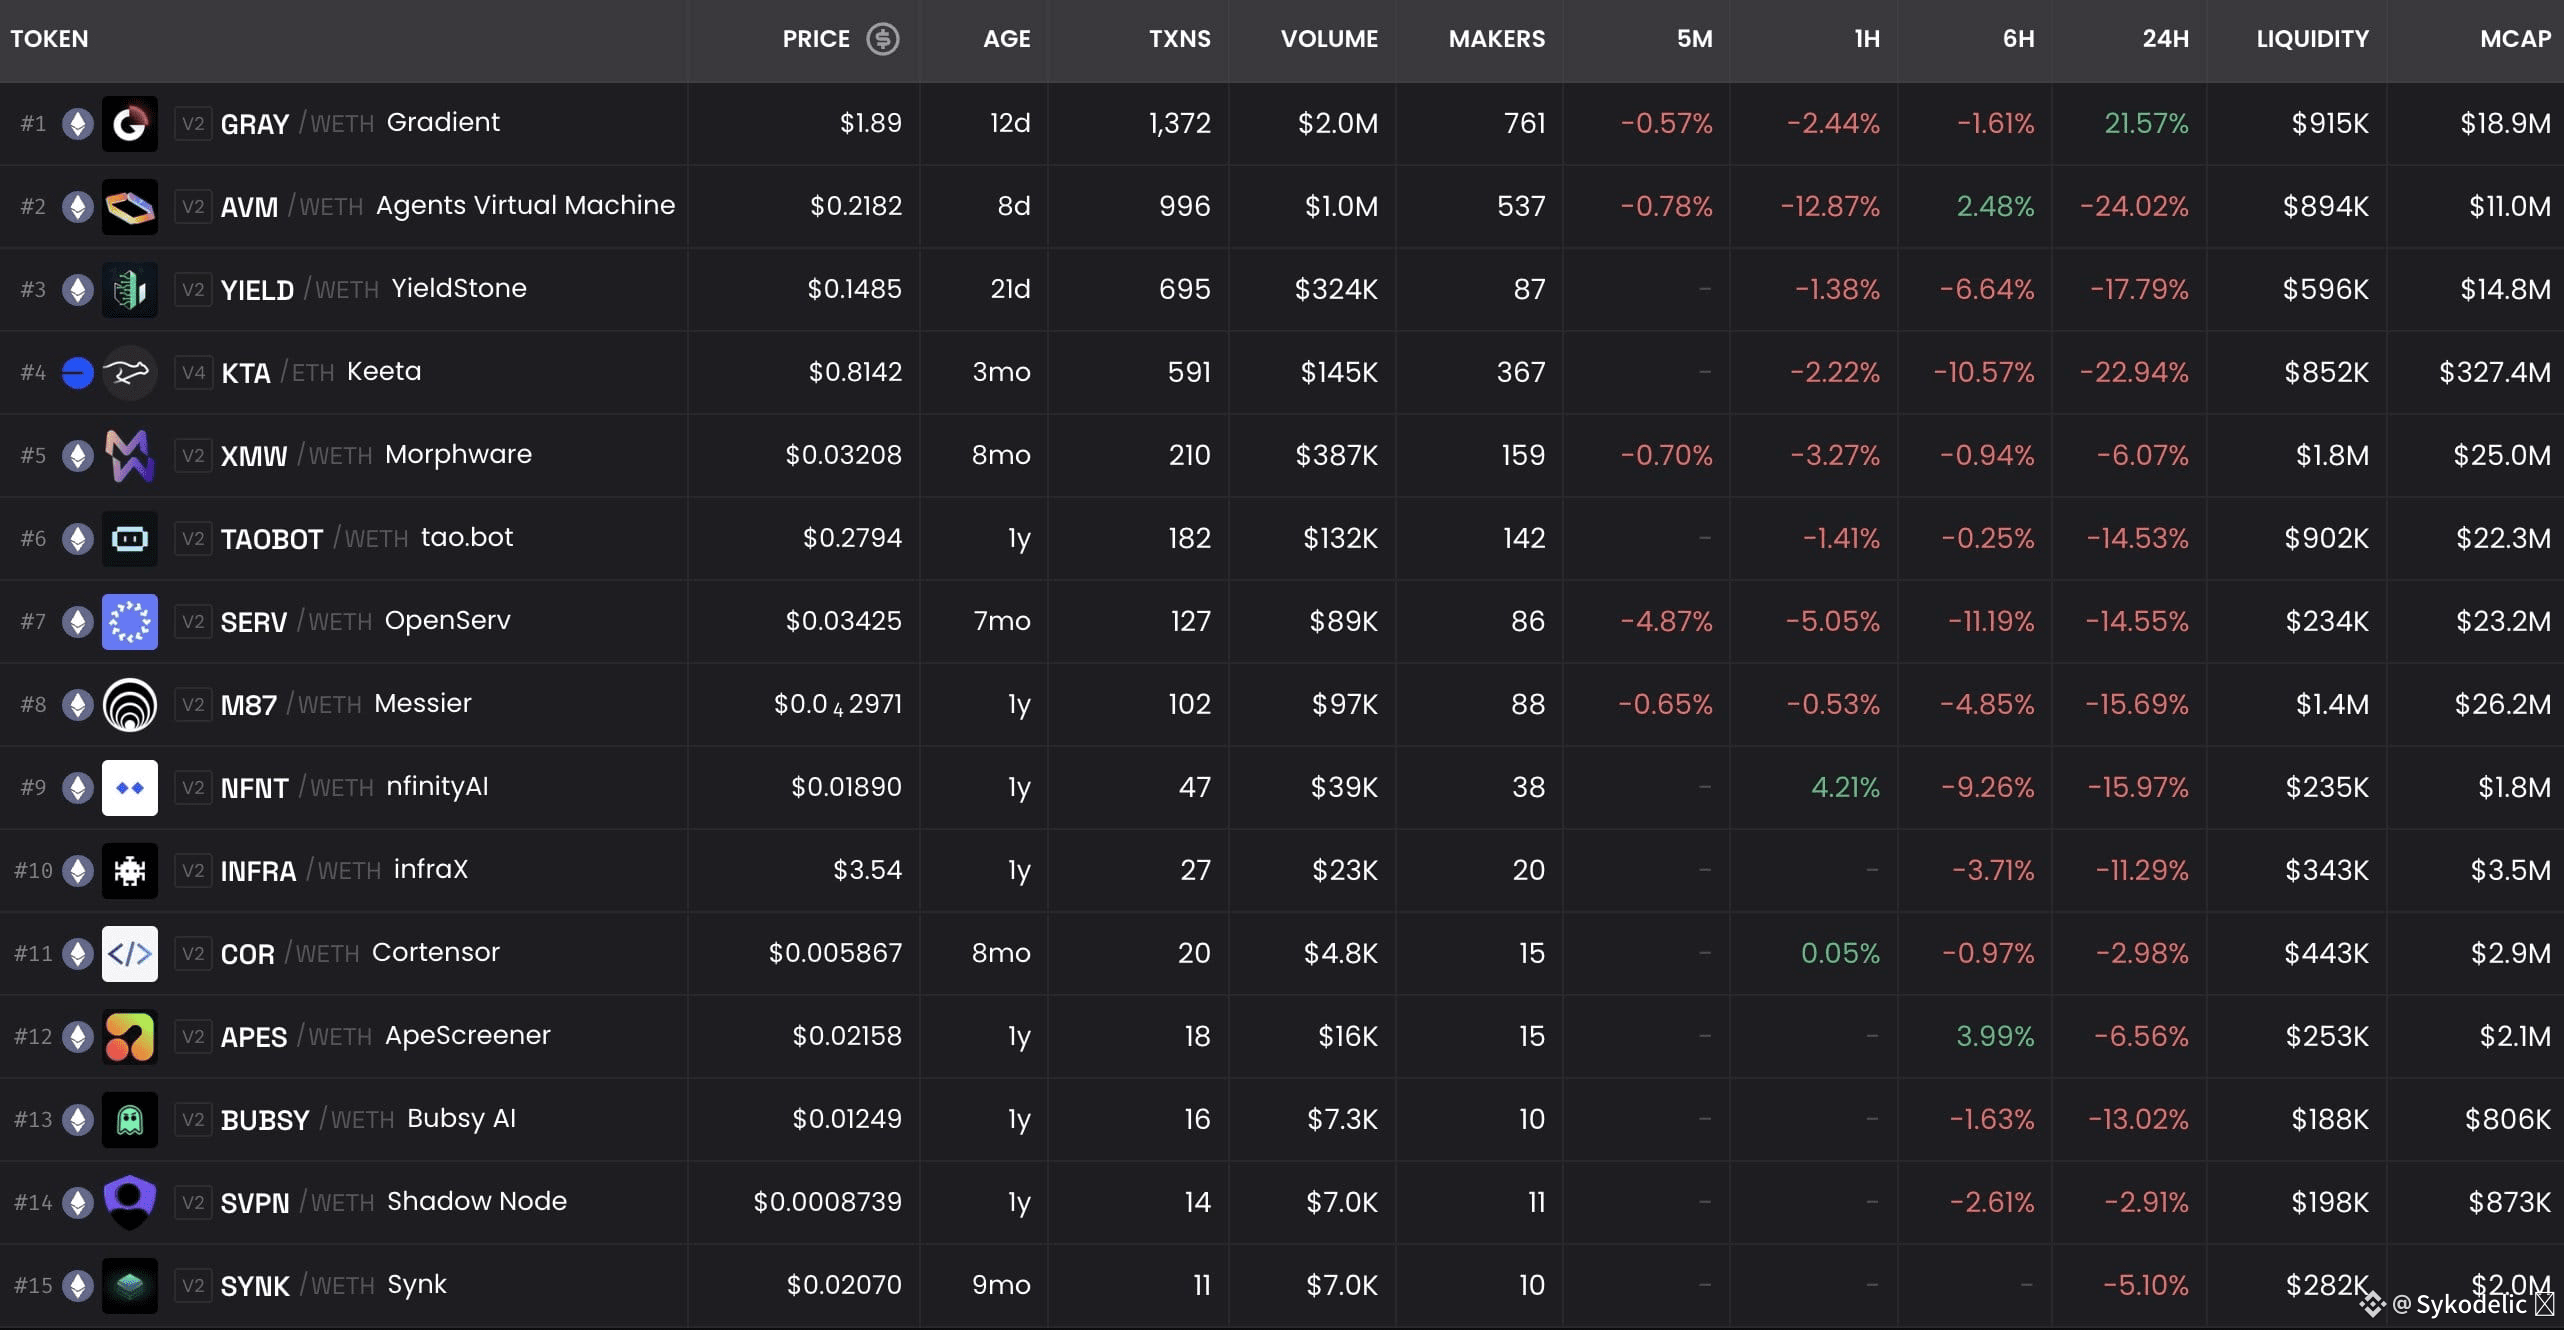Click the TAOBOT liquidity $902K
This screenshot has height=1330, width=2564.
point(2326,538)
